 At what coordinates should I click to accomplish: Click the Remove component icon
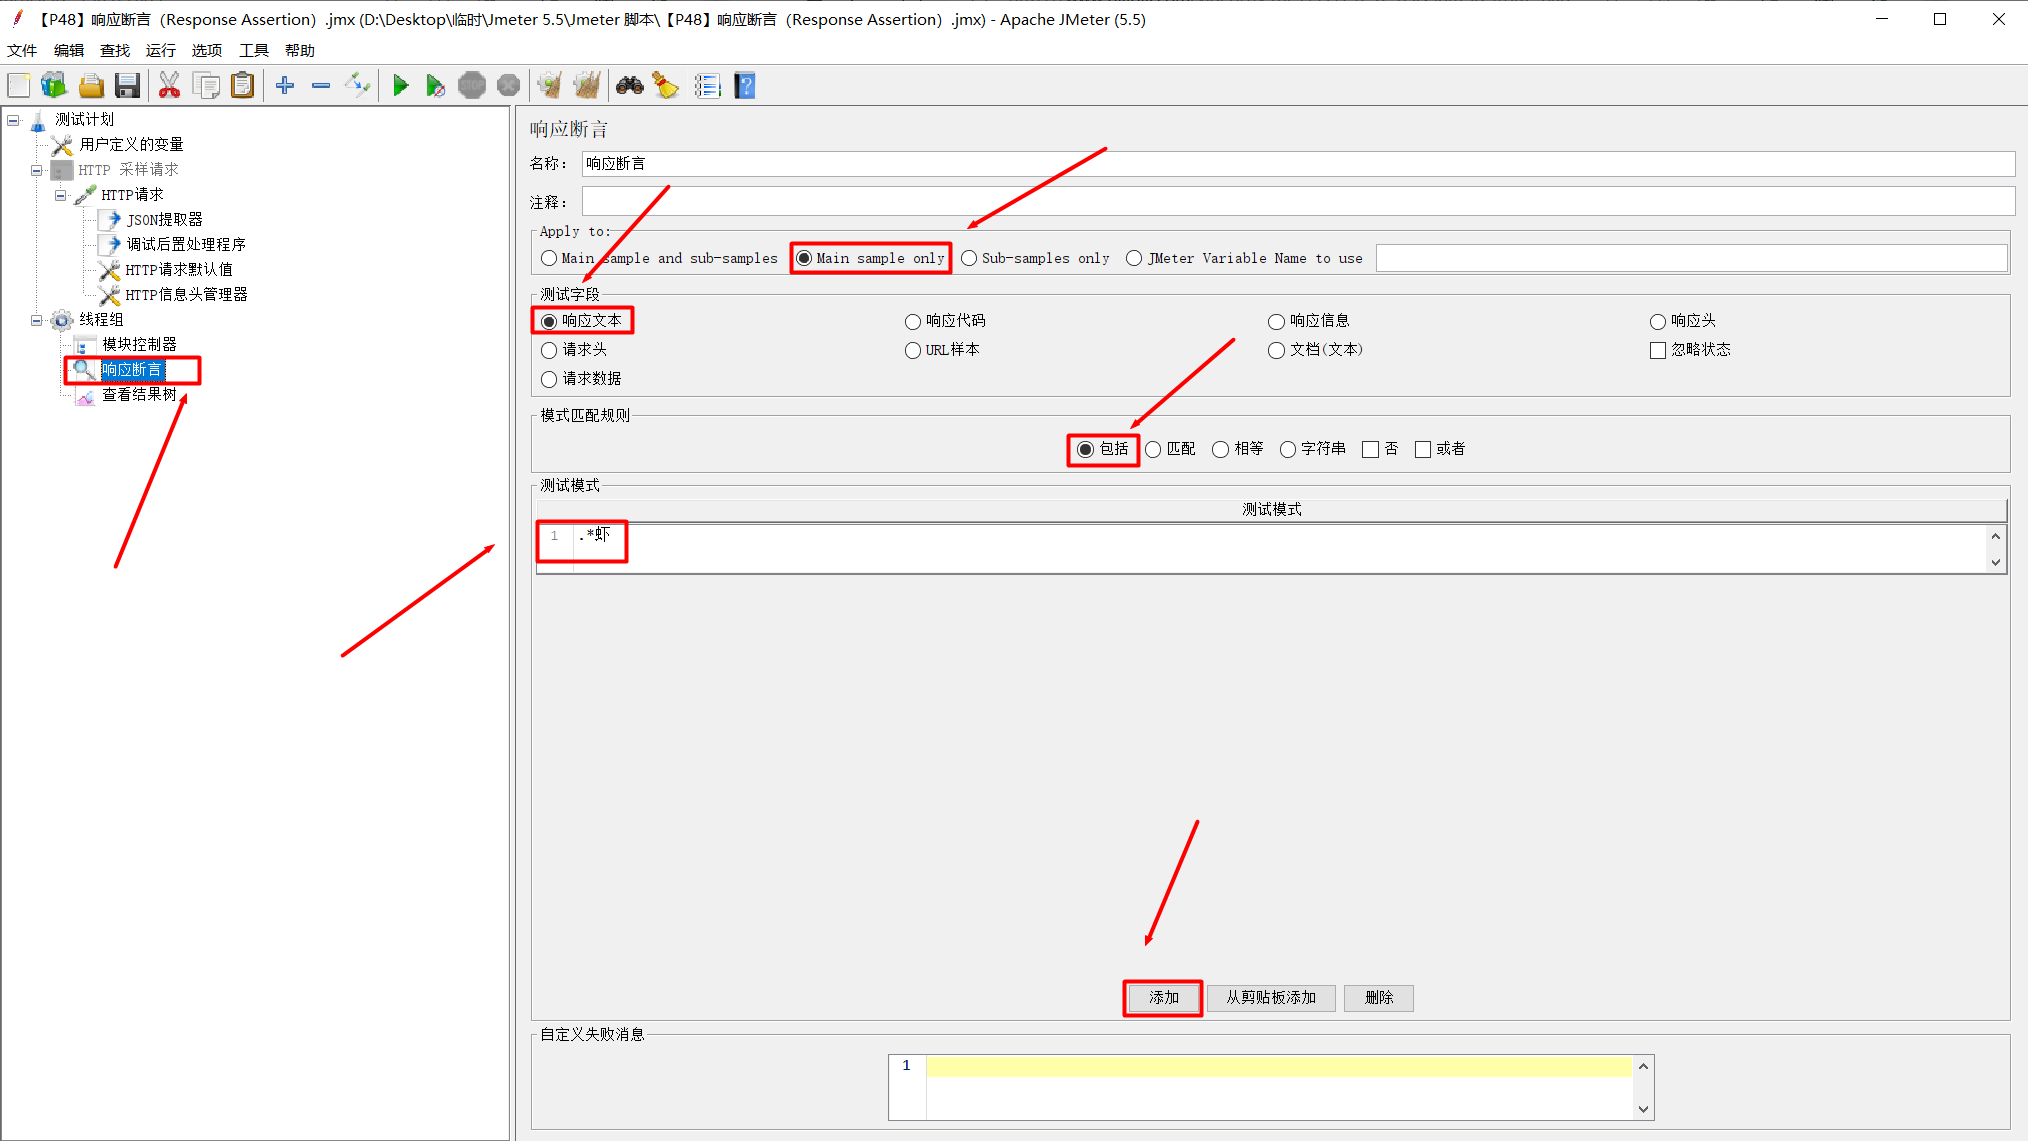318,86
